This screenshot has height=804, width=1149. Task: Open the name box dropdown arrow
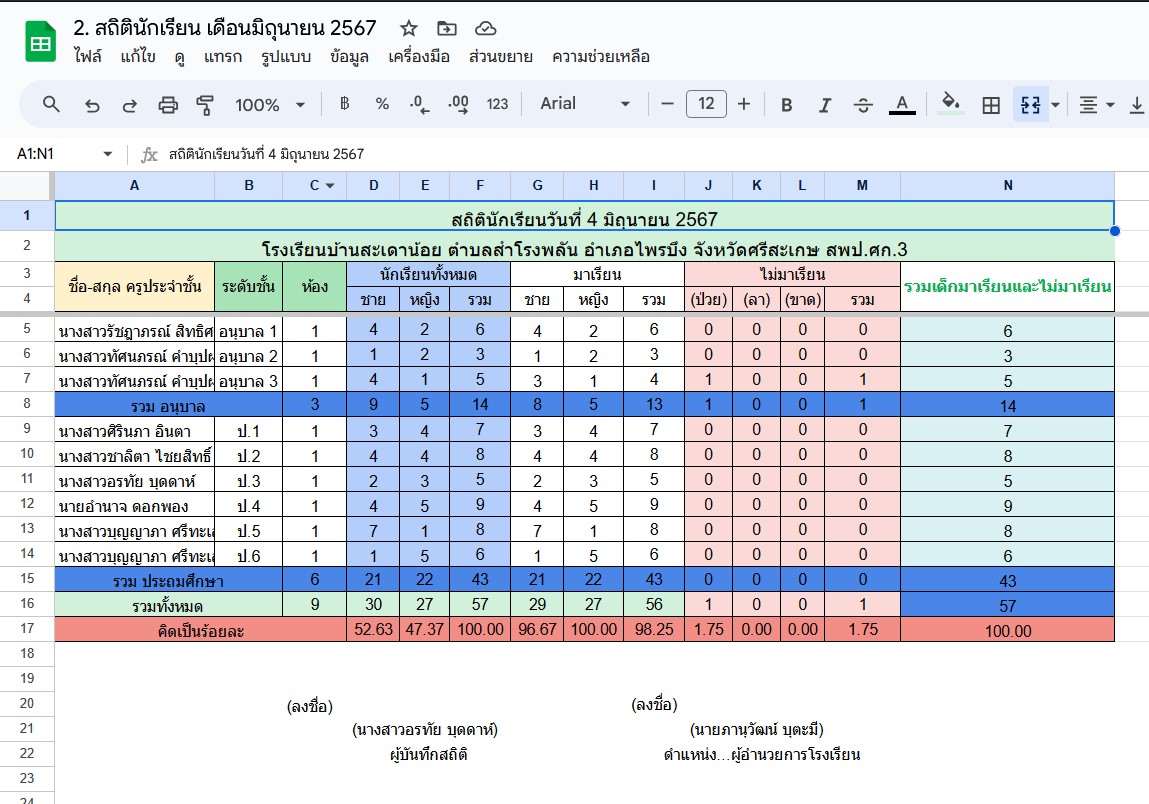click(x=108, y=154)
